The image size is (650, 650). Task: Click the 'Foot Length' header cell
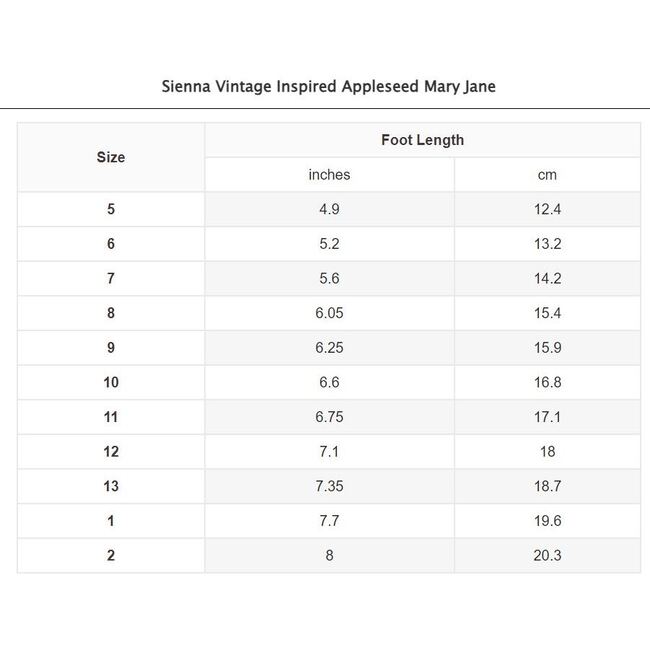pyautogui.click(x=422, y=140)
